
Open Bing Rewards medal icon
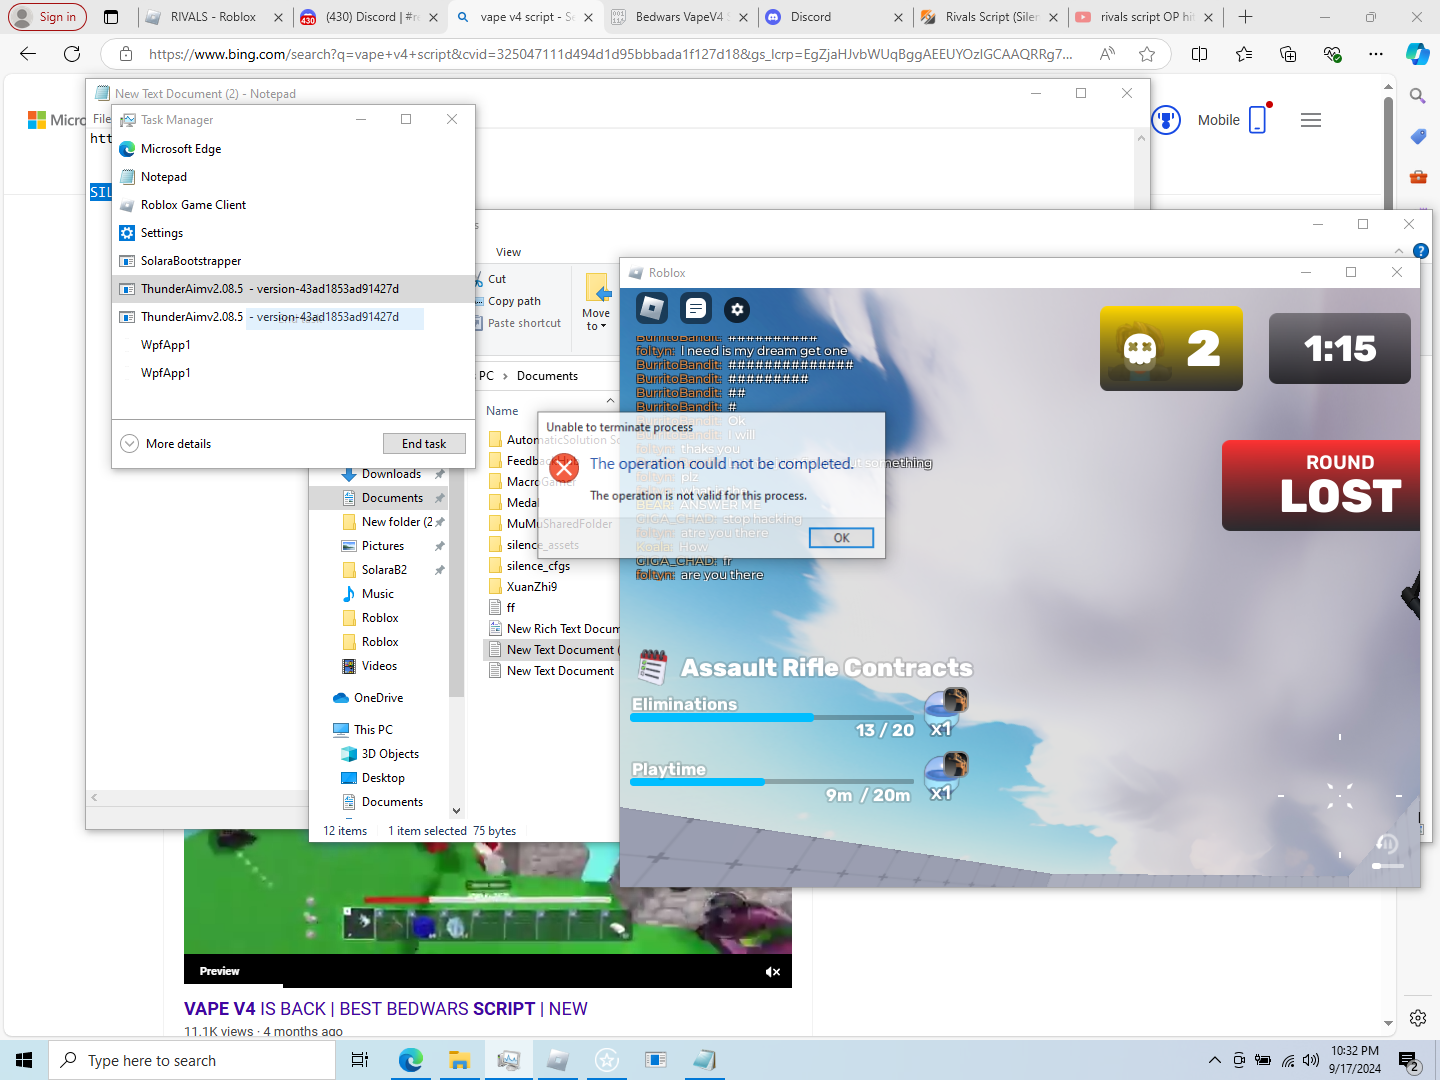1166,120
